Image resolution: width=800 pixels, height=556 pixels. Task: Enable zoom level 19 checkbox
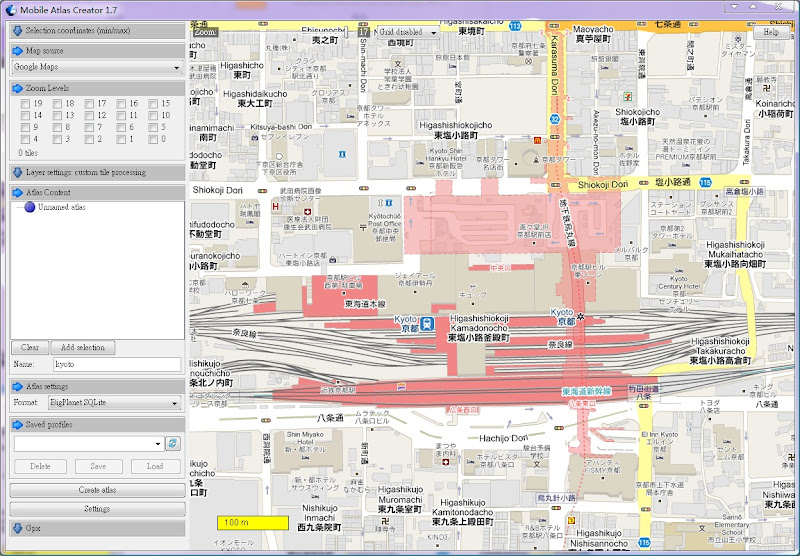26,104
